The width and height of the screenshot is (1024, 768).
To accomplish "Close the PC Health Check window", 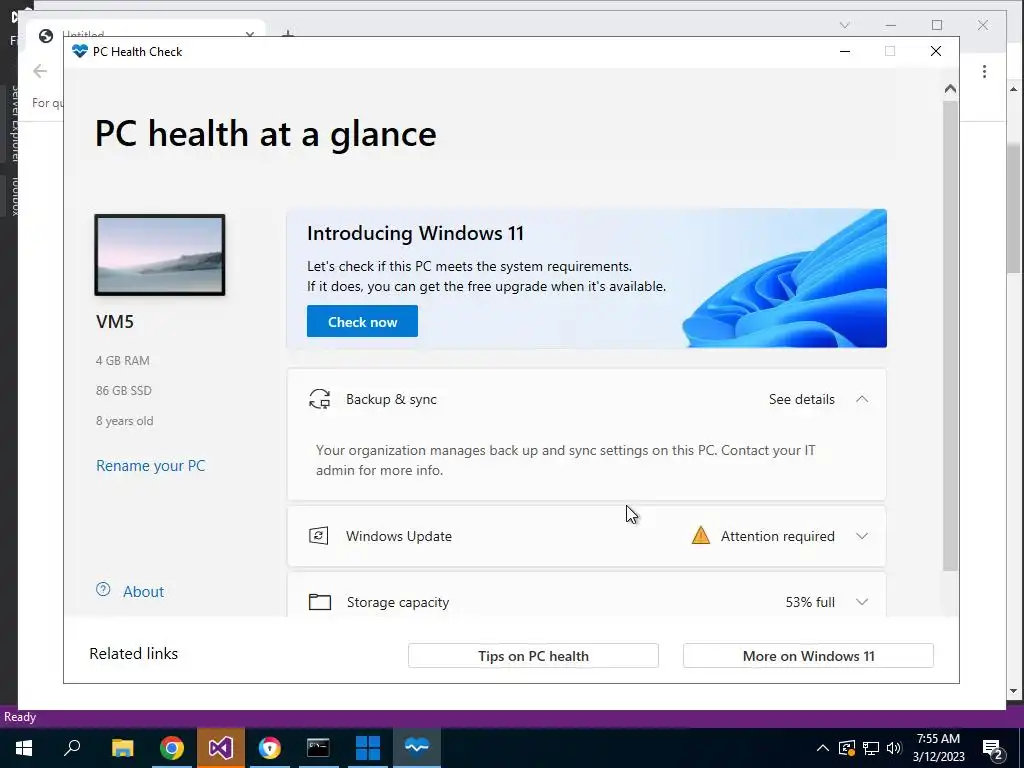I will click(x=936, y=51).
